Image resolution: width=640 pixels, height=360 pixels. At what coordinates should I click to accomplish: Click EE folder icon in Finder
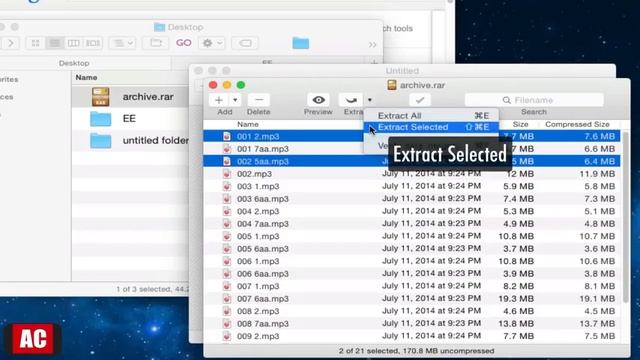pos(100,119)
